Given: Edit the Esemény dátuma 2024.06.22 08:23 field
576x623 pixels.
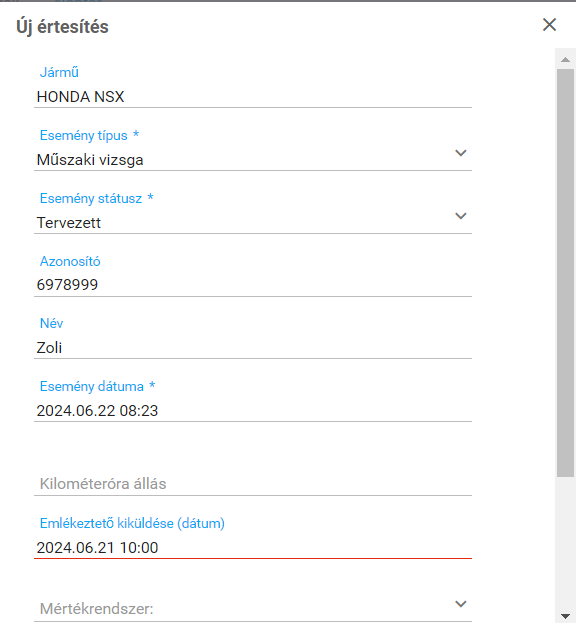Looking at the screenshot, I should pos(253,411).
